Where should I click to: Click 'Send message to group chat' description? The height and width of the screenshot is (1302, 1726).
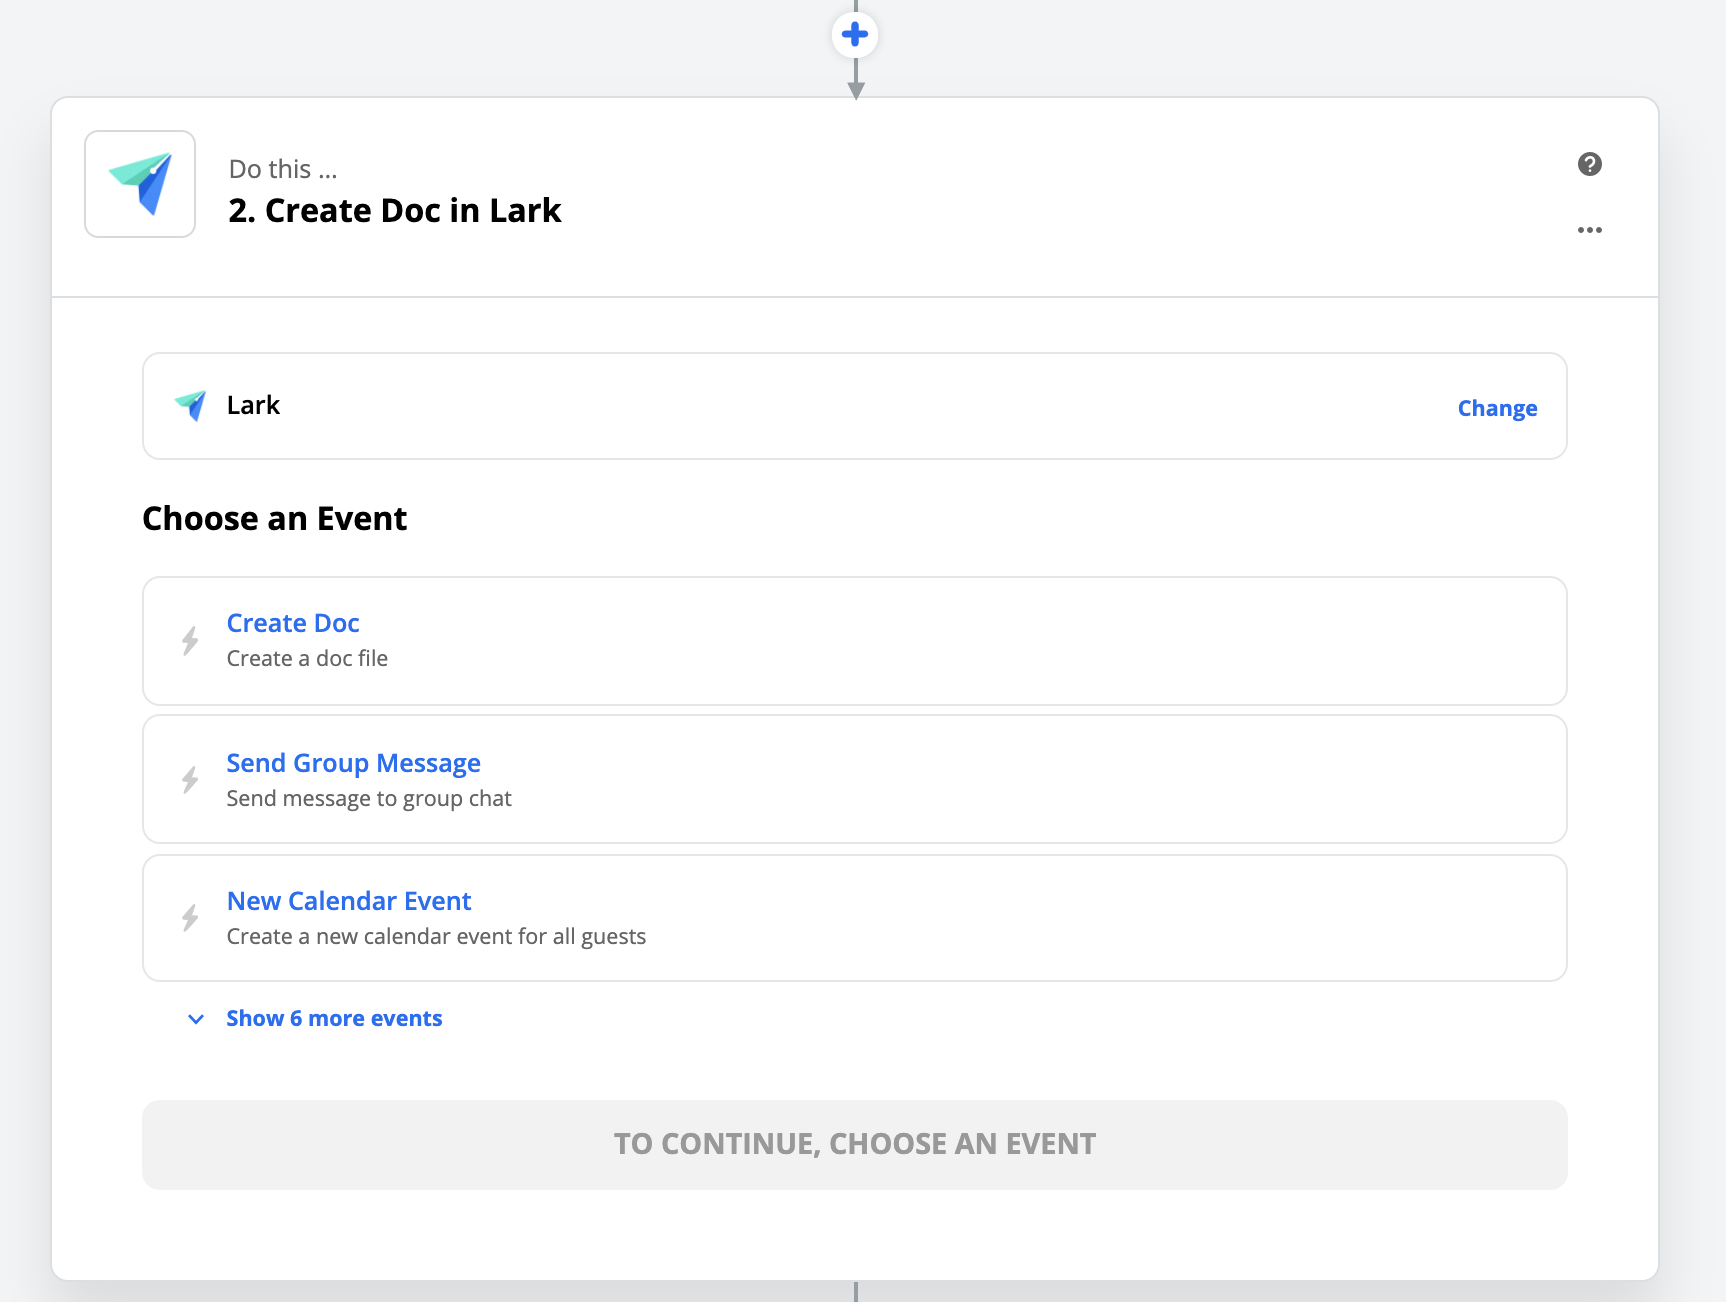pyautogui.click(x=369, y=798)
